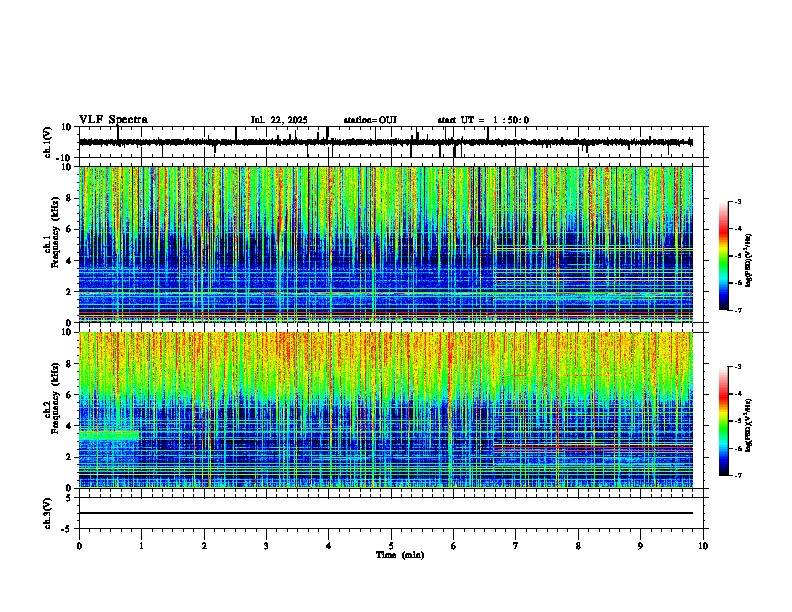Click the '8' kHz tick on the ch.2 spectrogram
This screenshot has height=612, width=792.
click(x=69, y=364)
